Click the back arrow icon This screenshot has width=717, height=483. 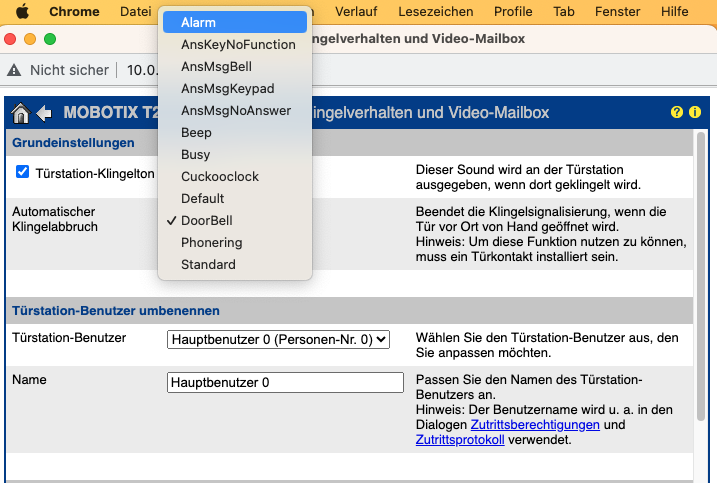click(x=44, y=113)
